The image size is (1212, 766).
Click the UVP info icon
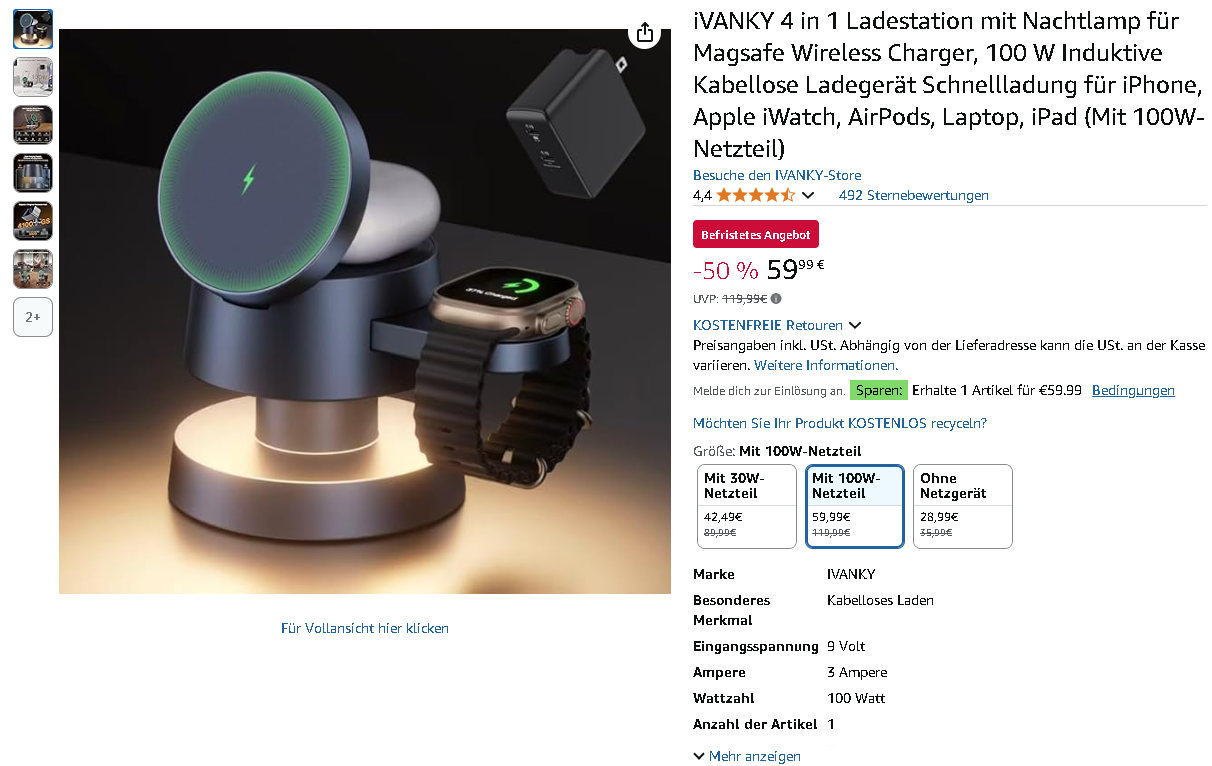776,298
